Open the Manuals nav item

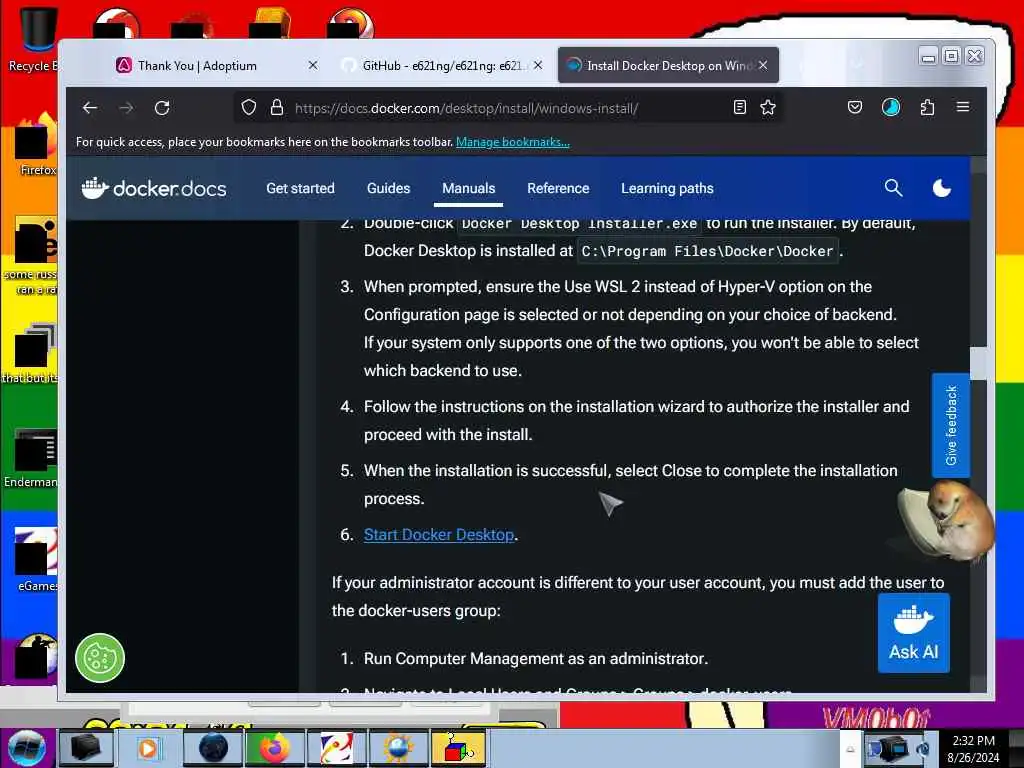point(469,188)
